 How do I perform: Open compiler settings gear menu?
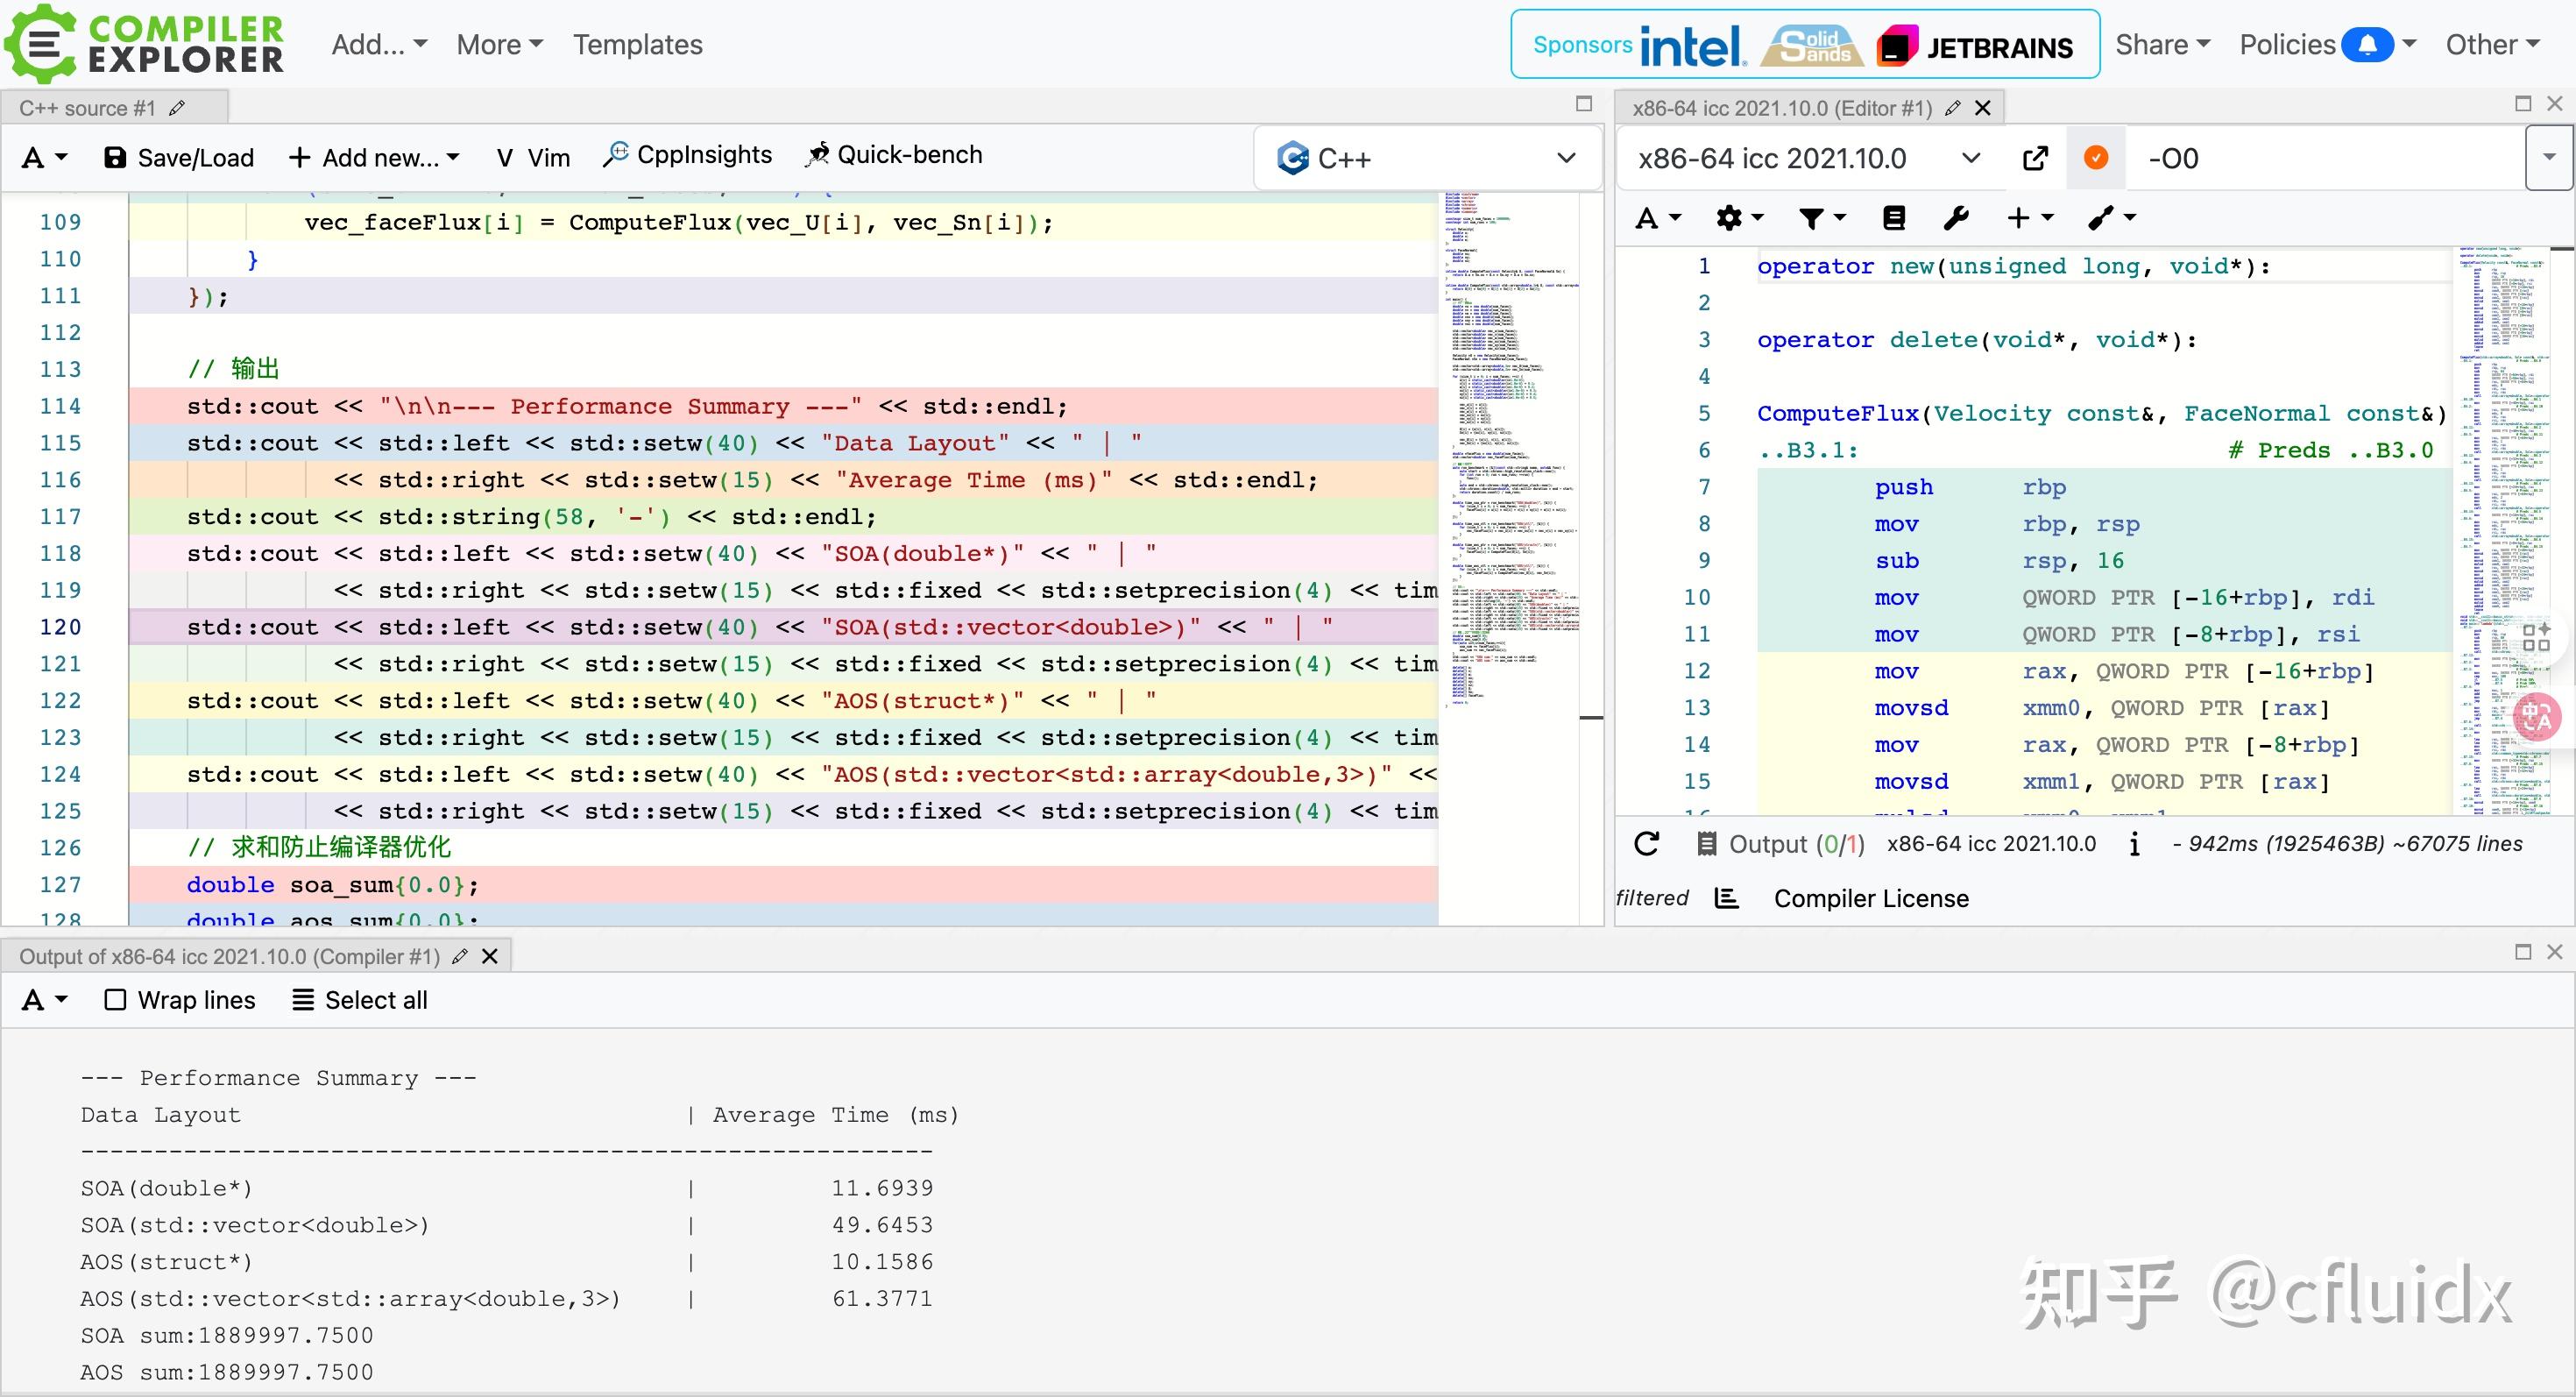1739,218
